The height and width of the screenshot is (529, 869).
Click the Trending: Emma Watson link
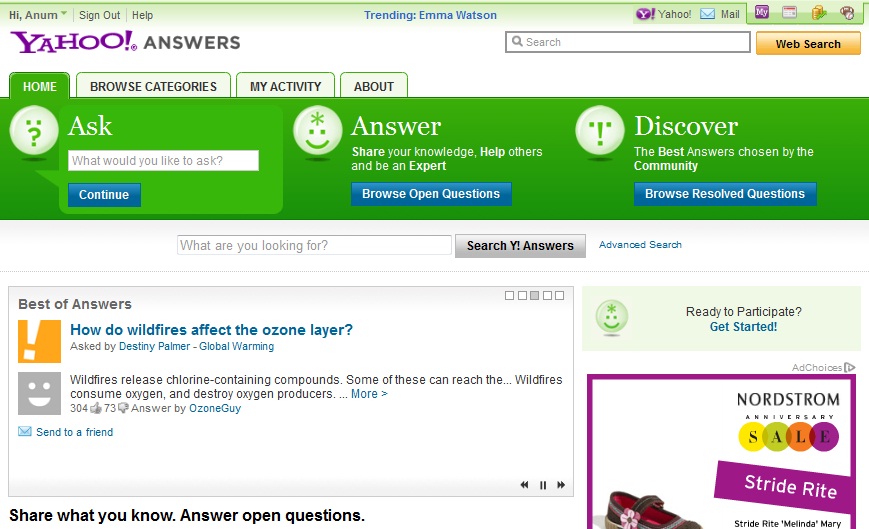[430, 15]
